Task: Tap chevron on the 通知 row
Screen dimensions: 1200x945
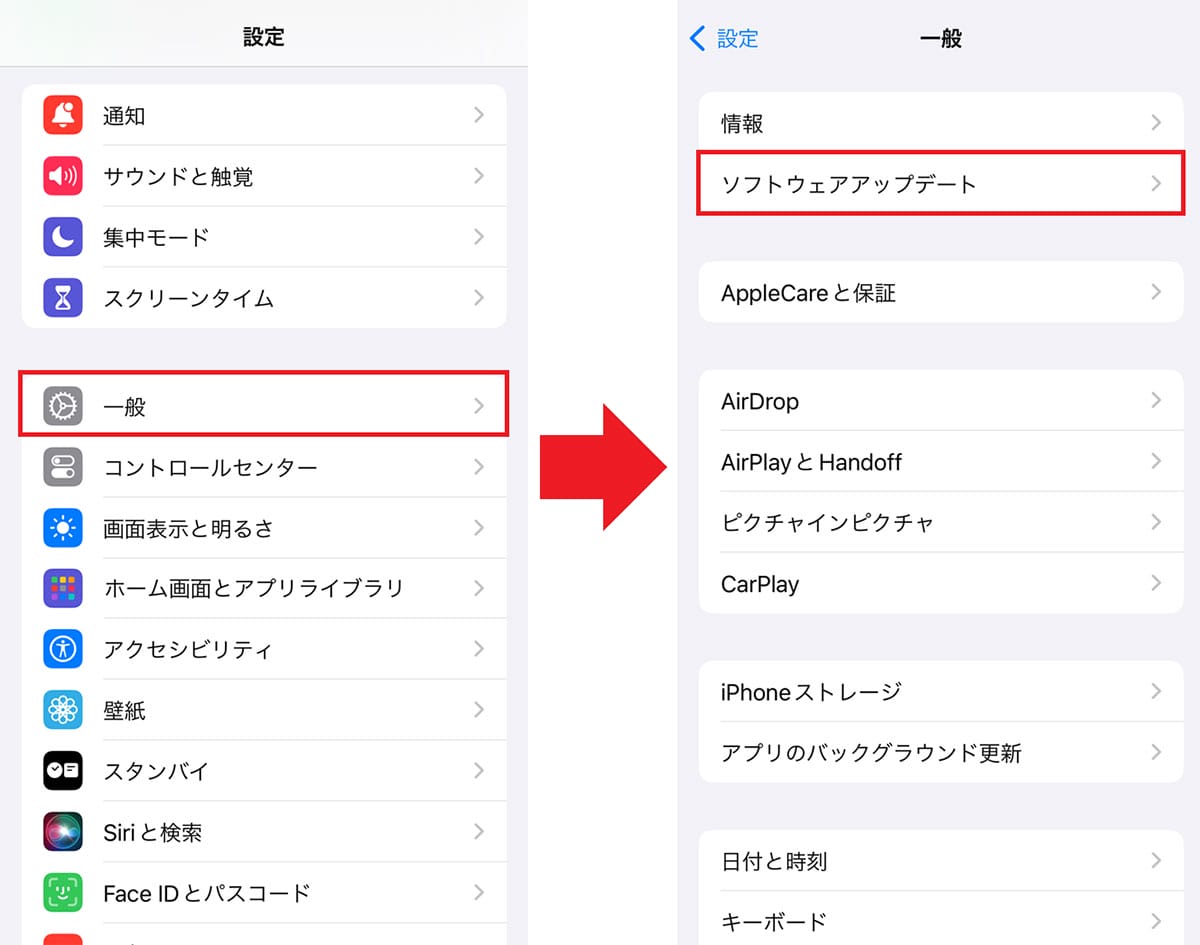Action: [x=479, y=115]
